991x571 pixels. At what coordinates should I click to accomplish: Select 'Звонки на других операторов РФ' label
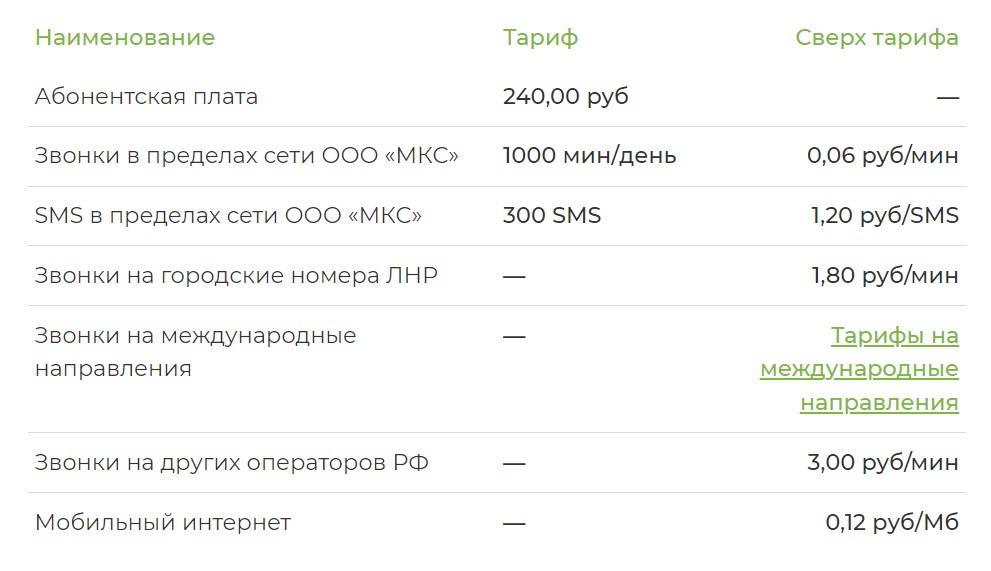pos(231,463)
